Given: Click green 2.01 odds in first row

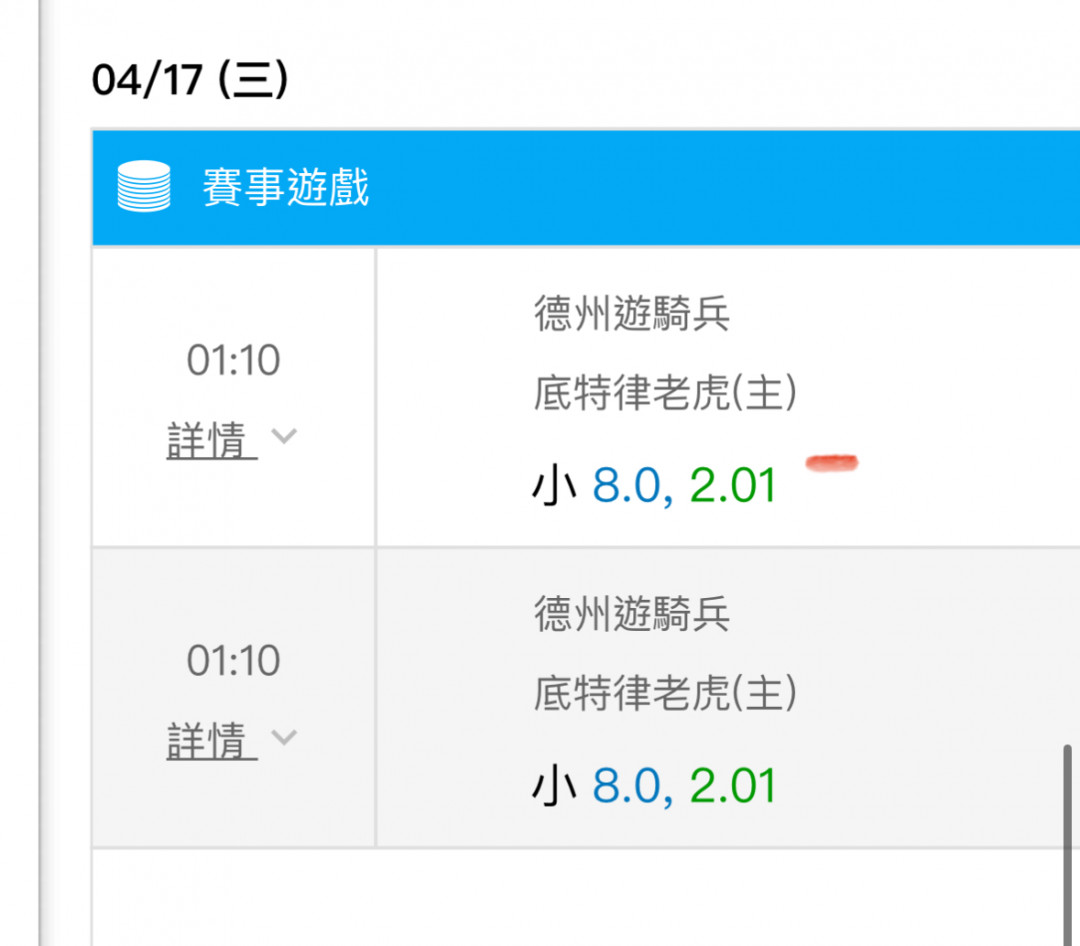Looking at the screenshot, I should 733,485.
